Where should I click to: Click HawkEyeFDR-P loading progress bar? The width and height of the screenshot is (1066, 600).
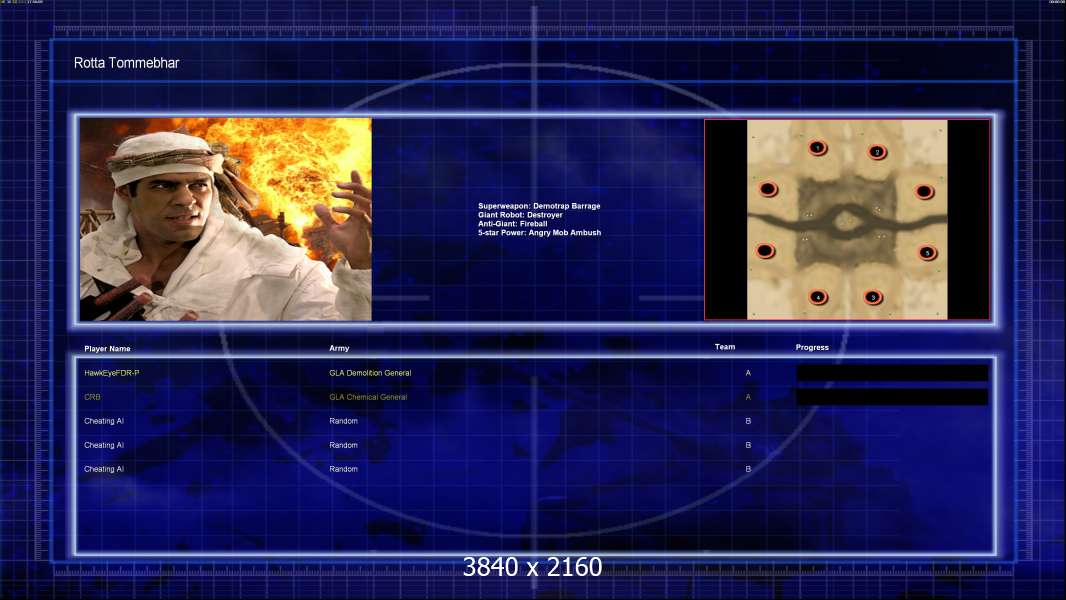tap(892, 372)
